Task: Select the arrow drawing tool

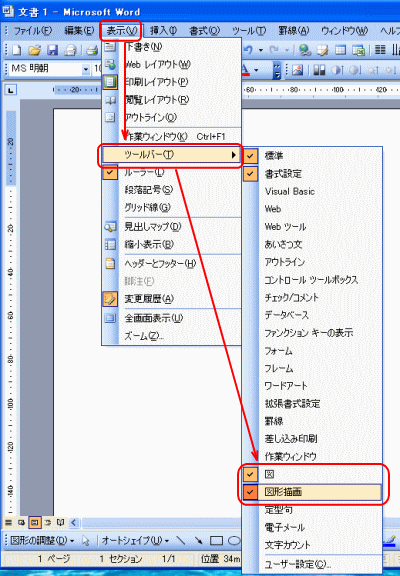Action: (198, 540)
